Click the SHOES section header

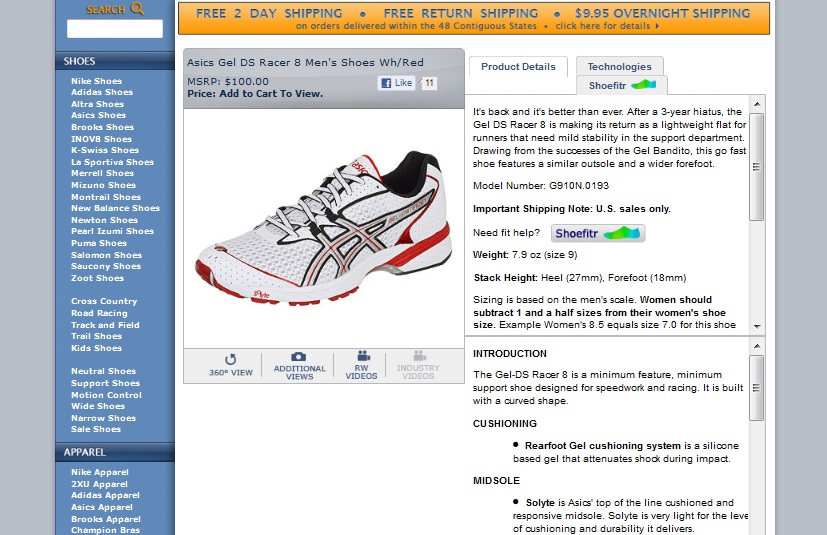[114, 61]
